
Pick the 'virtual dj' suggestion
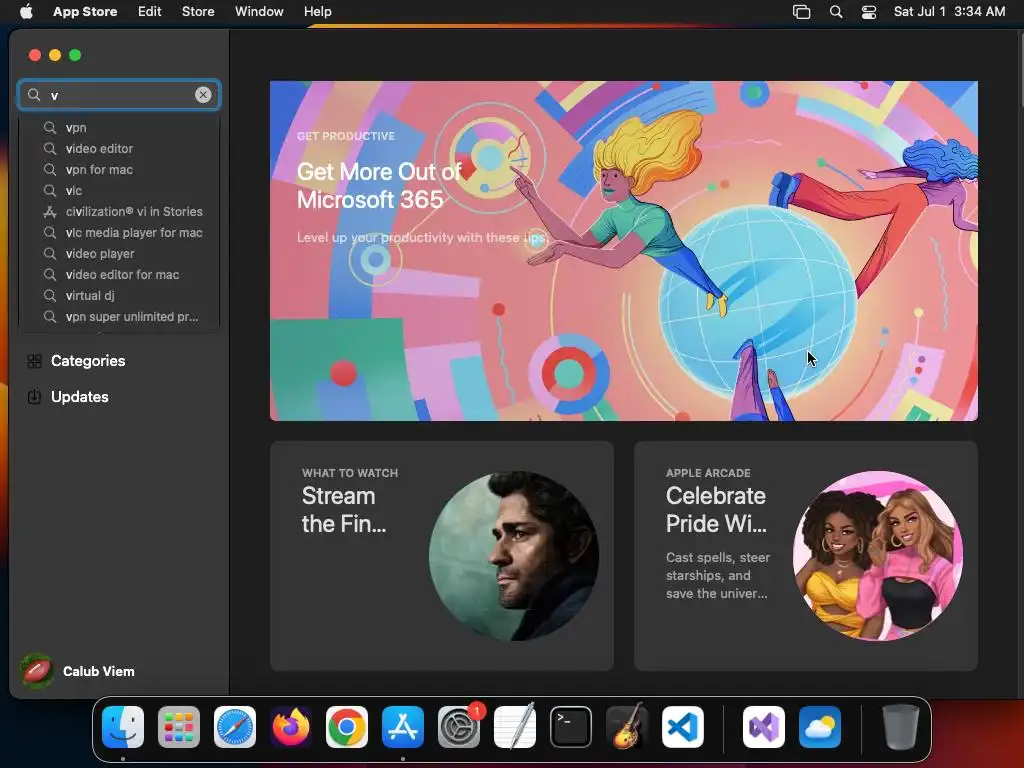[x=119, y=295]
